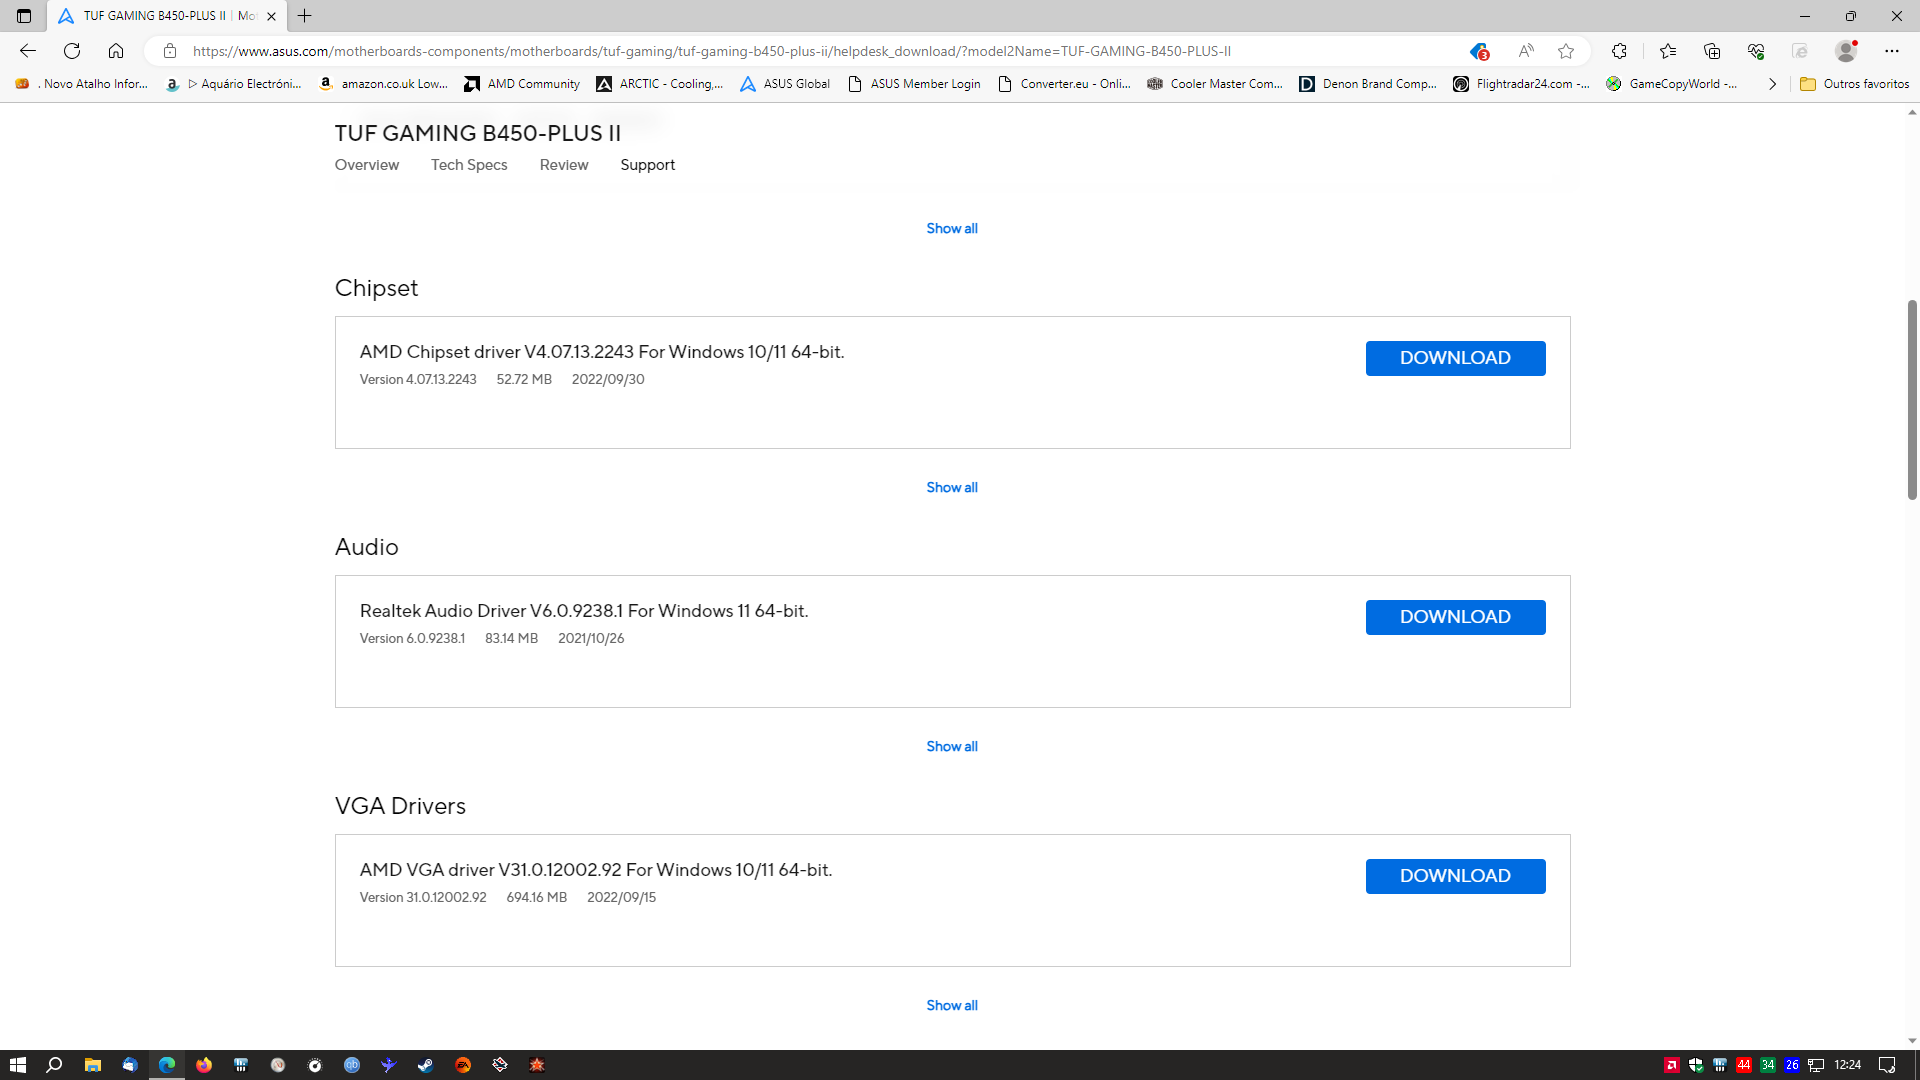Open the Denon Brand Comp... bookmark
This screenshot has width=1920, height=1080.
coord(1368,84)
